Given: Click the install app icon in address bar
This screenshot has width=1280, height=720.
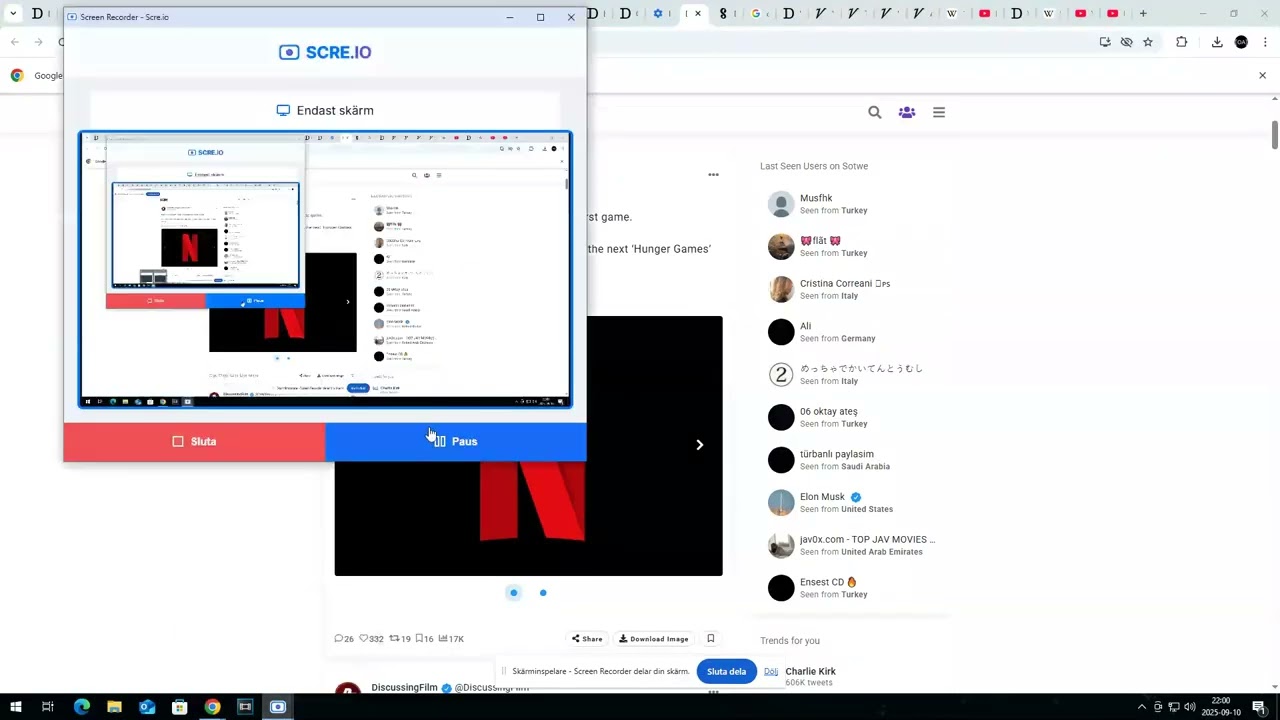Looking at the screenshot, I should click(x=1105, y=42).
